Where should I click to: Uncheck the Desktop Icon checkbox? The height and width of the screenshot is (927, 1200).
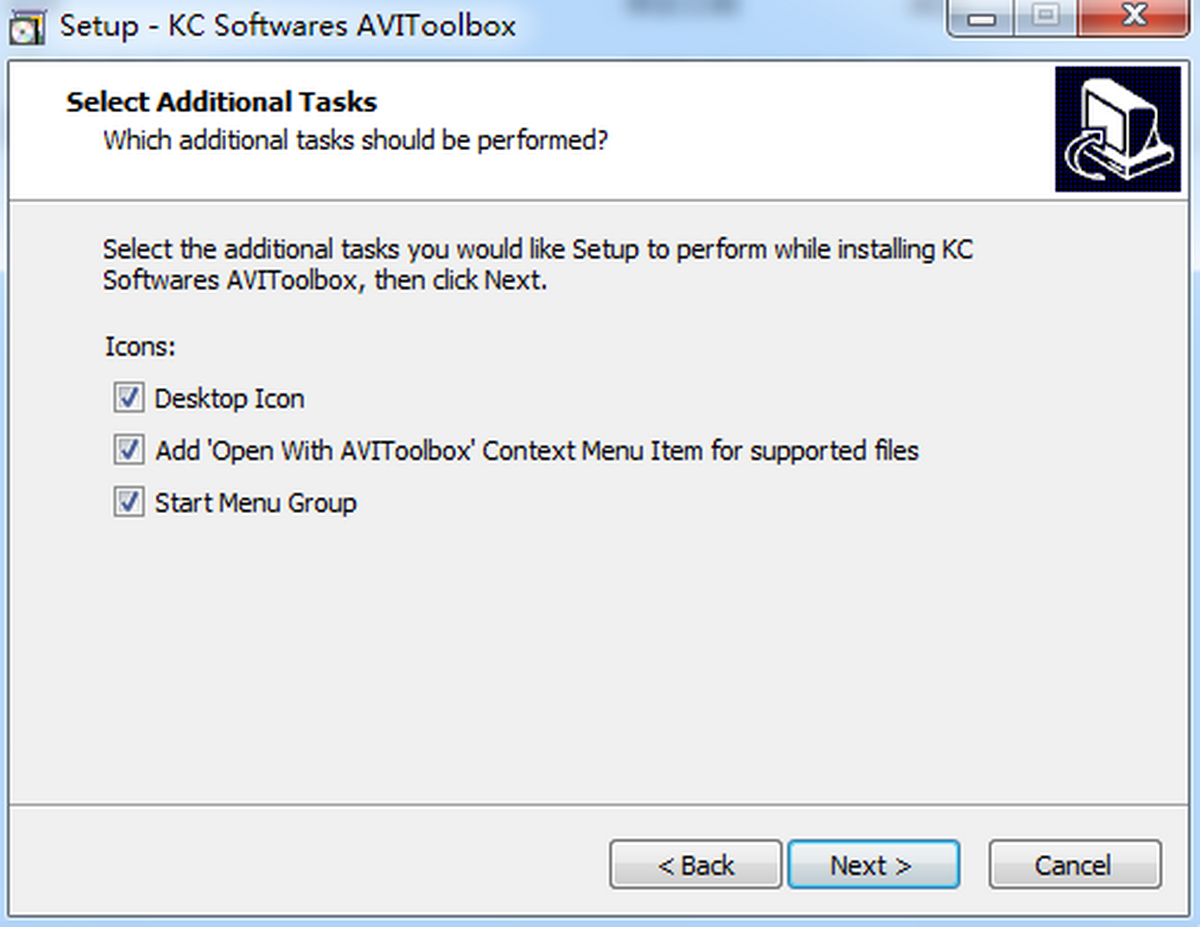(x=127, y=399)
